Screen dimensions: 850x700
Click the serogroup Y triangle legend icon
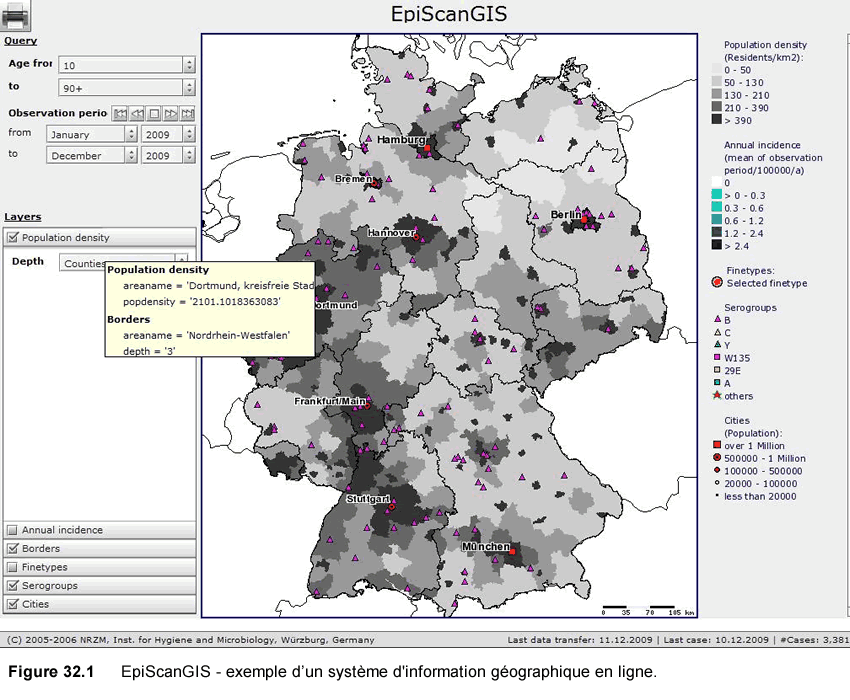717,344
